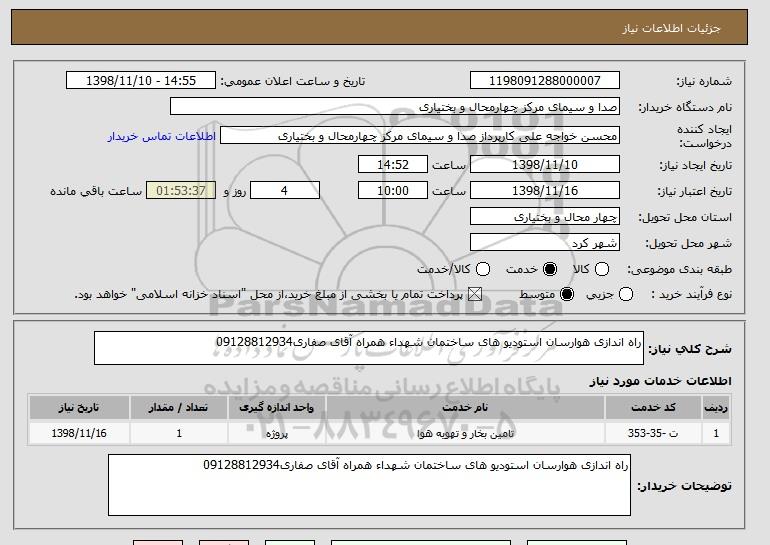Select the کالا/خدمت radio button
770x545 pixels.
[x=483, y=269]
